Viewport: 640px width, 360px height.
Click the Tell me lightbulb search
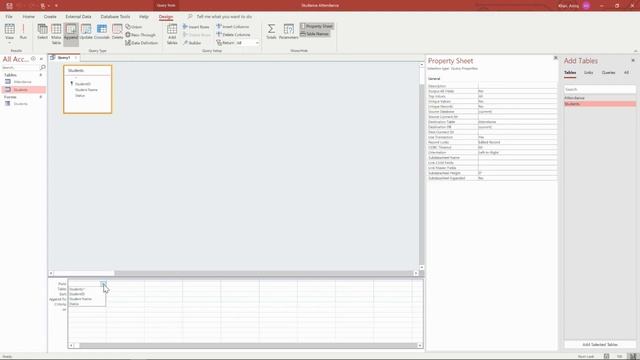click(x=190, y=17)
